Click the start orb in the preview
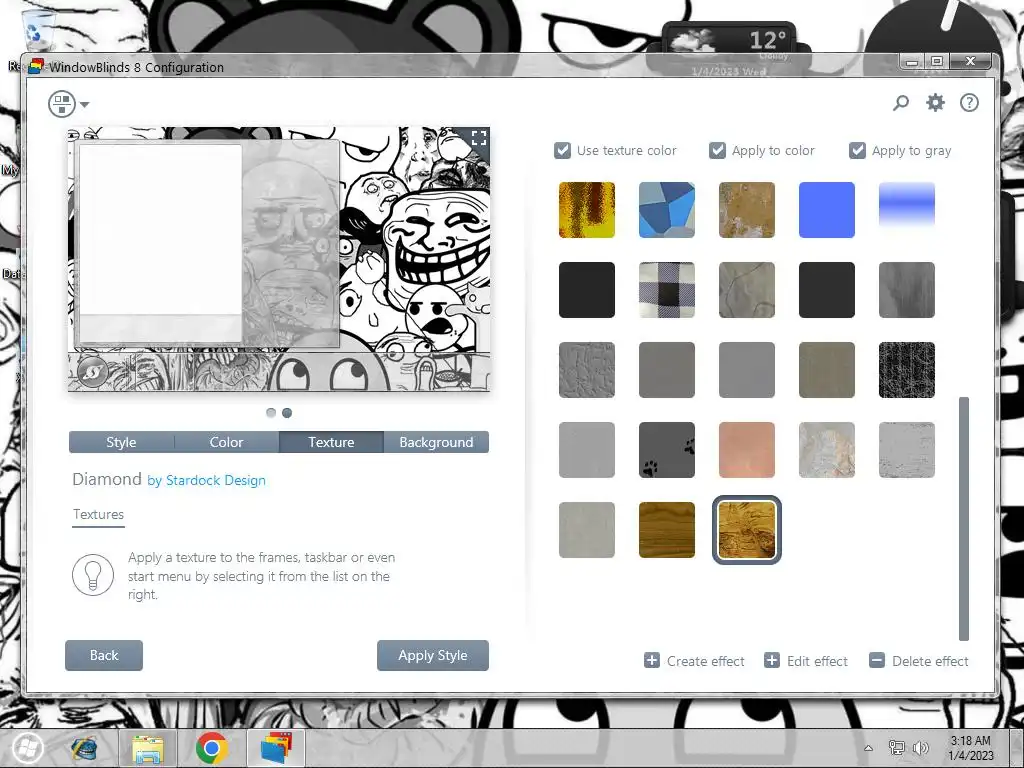Image resolution: width=1024 pixels, height=768 pixels. [x=92, y=372]
